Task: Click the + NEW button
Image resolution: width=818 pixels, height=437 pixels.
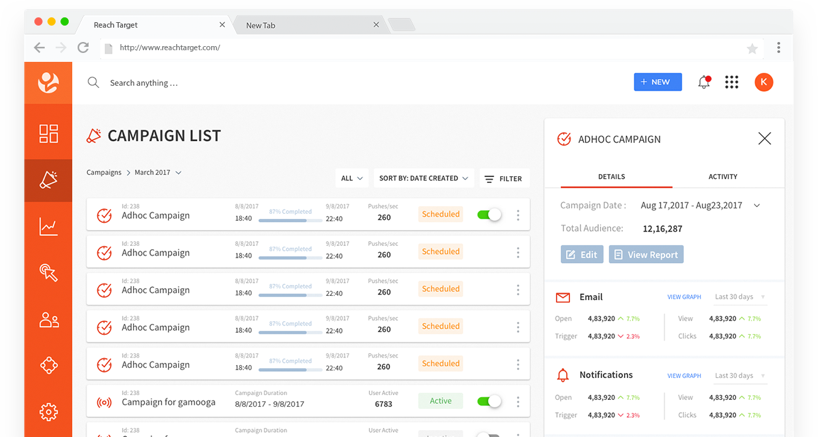Action: [x=657, y=82]
